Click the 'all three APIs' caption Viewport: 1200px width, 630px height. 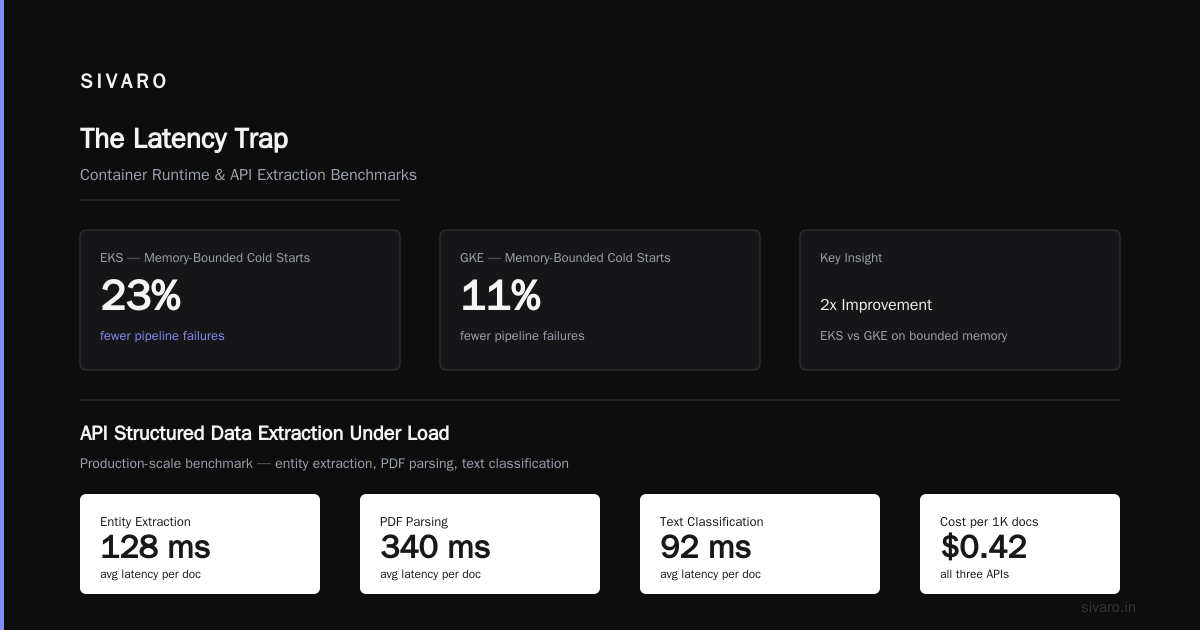click(x=974, y=574)
